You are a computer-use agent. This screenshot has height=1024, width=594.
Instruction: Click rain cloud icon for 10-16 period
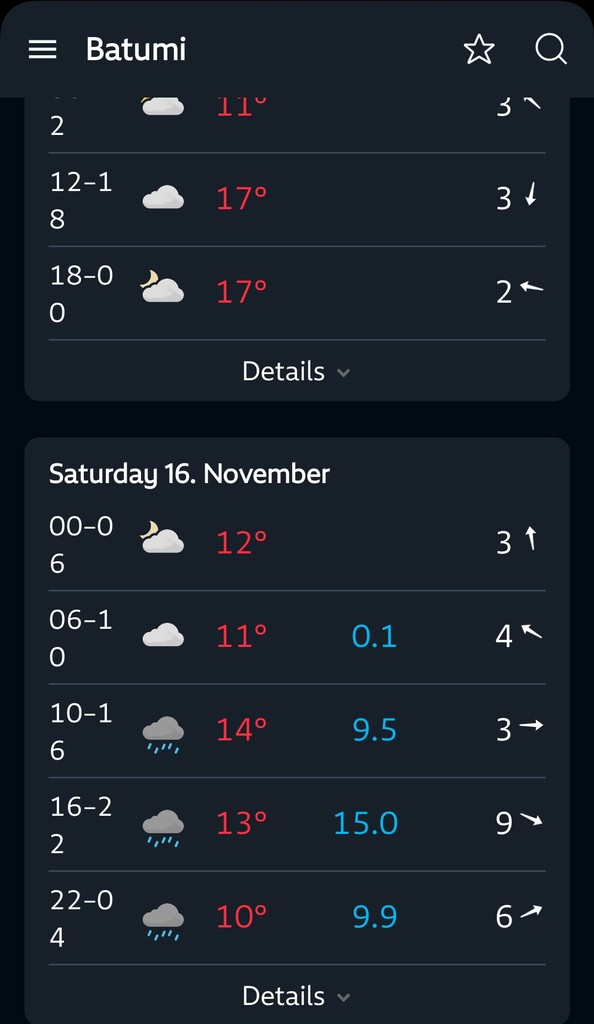(163, 734)
